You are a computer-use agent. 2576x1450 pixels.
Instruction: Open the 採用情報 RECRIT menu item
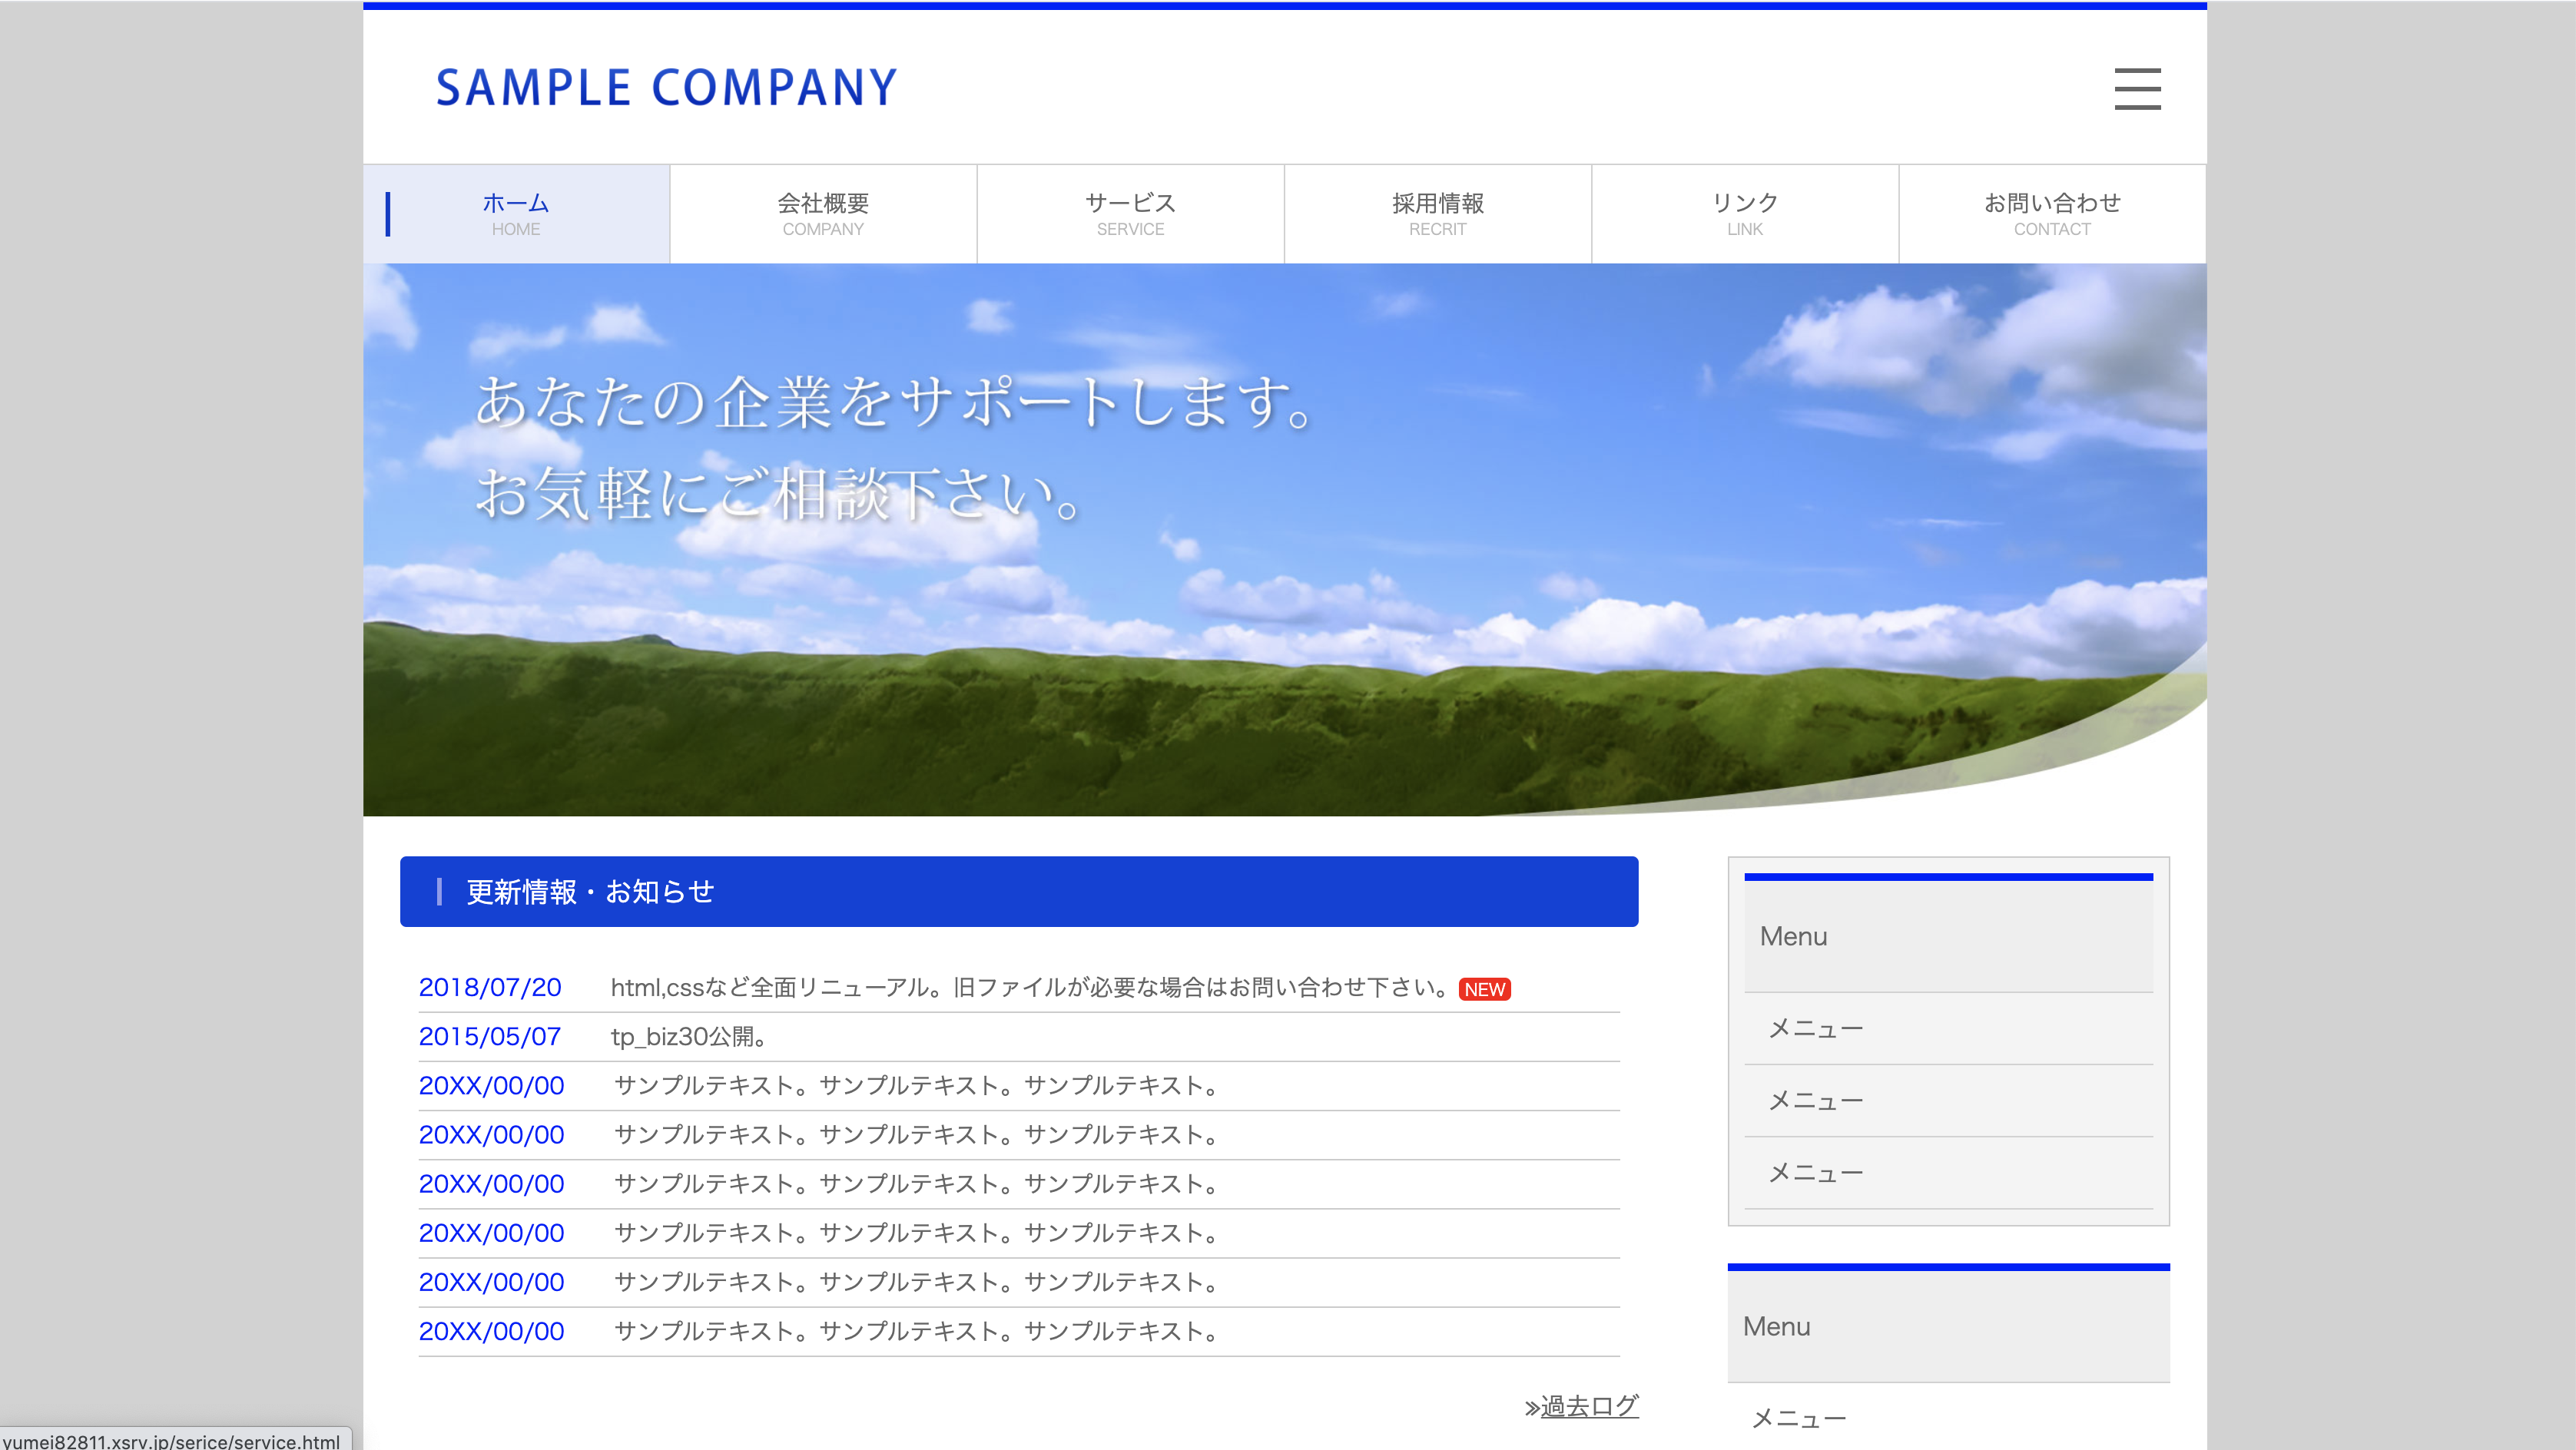pyautogui.click(x=1437, y=214)
